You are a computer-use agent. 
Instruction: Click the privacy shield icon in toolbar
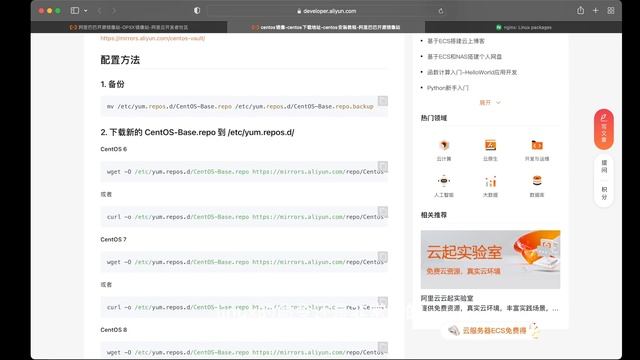point(197,11)
